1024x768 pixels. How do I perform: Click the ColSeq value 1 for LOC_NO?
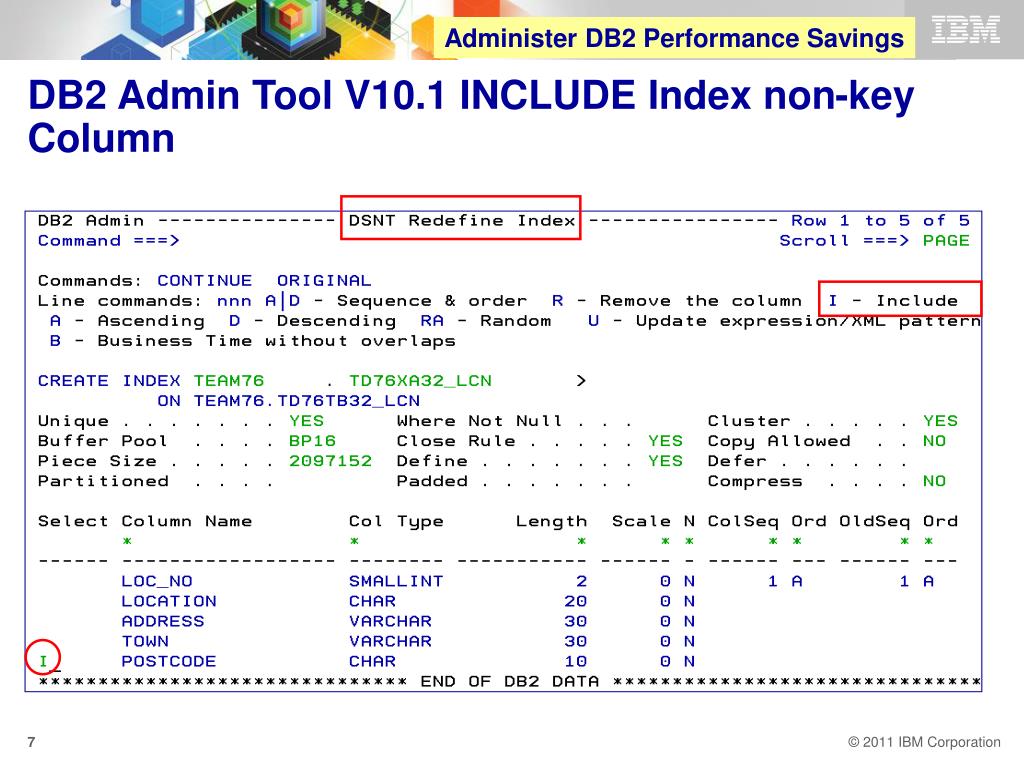click(773, 581)
